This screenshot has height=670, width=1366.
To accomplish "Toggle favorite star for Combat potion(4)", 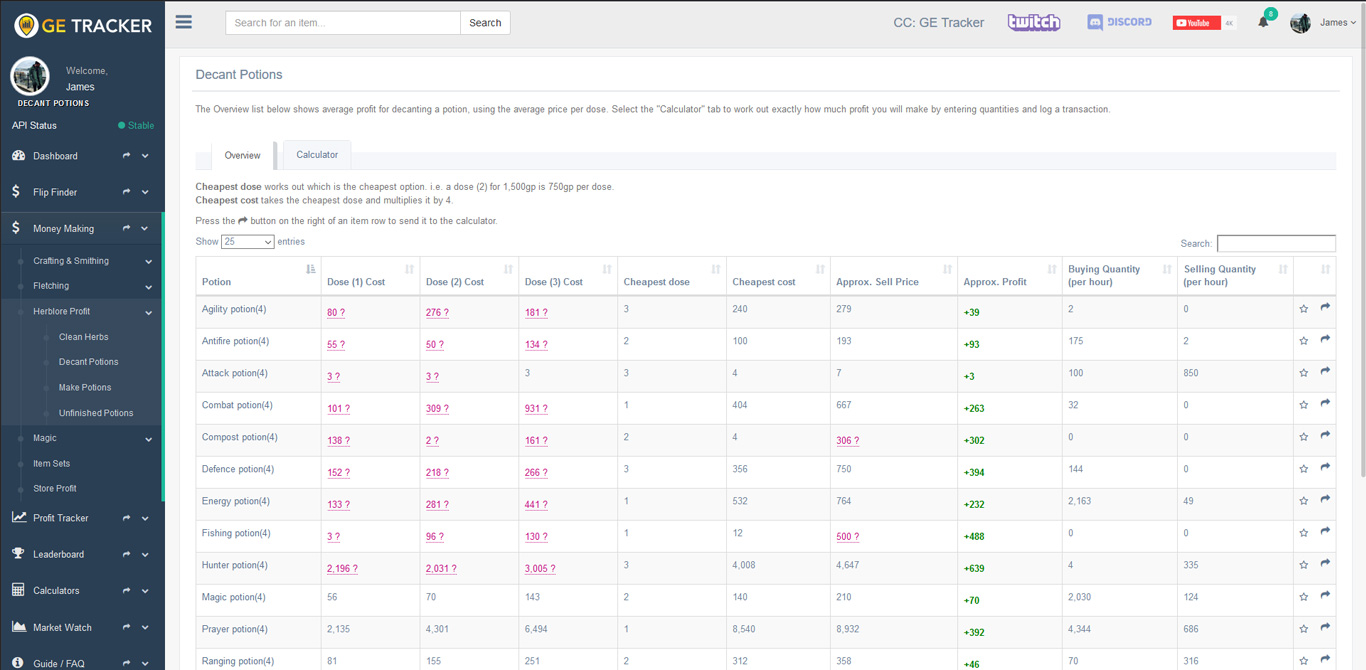I will (x=1303, y=405).
